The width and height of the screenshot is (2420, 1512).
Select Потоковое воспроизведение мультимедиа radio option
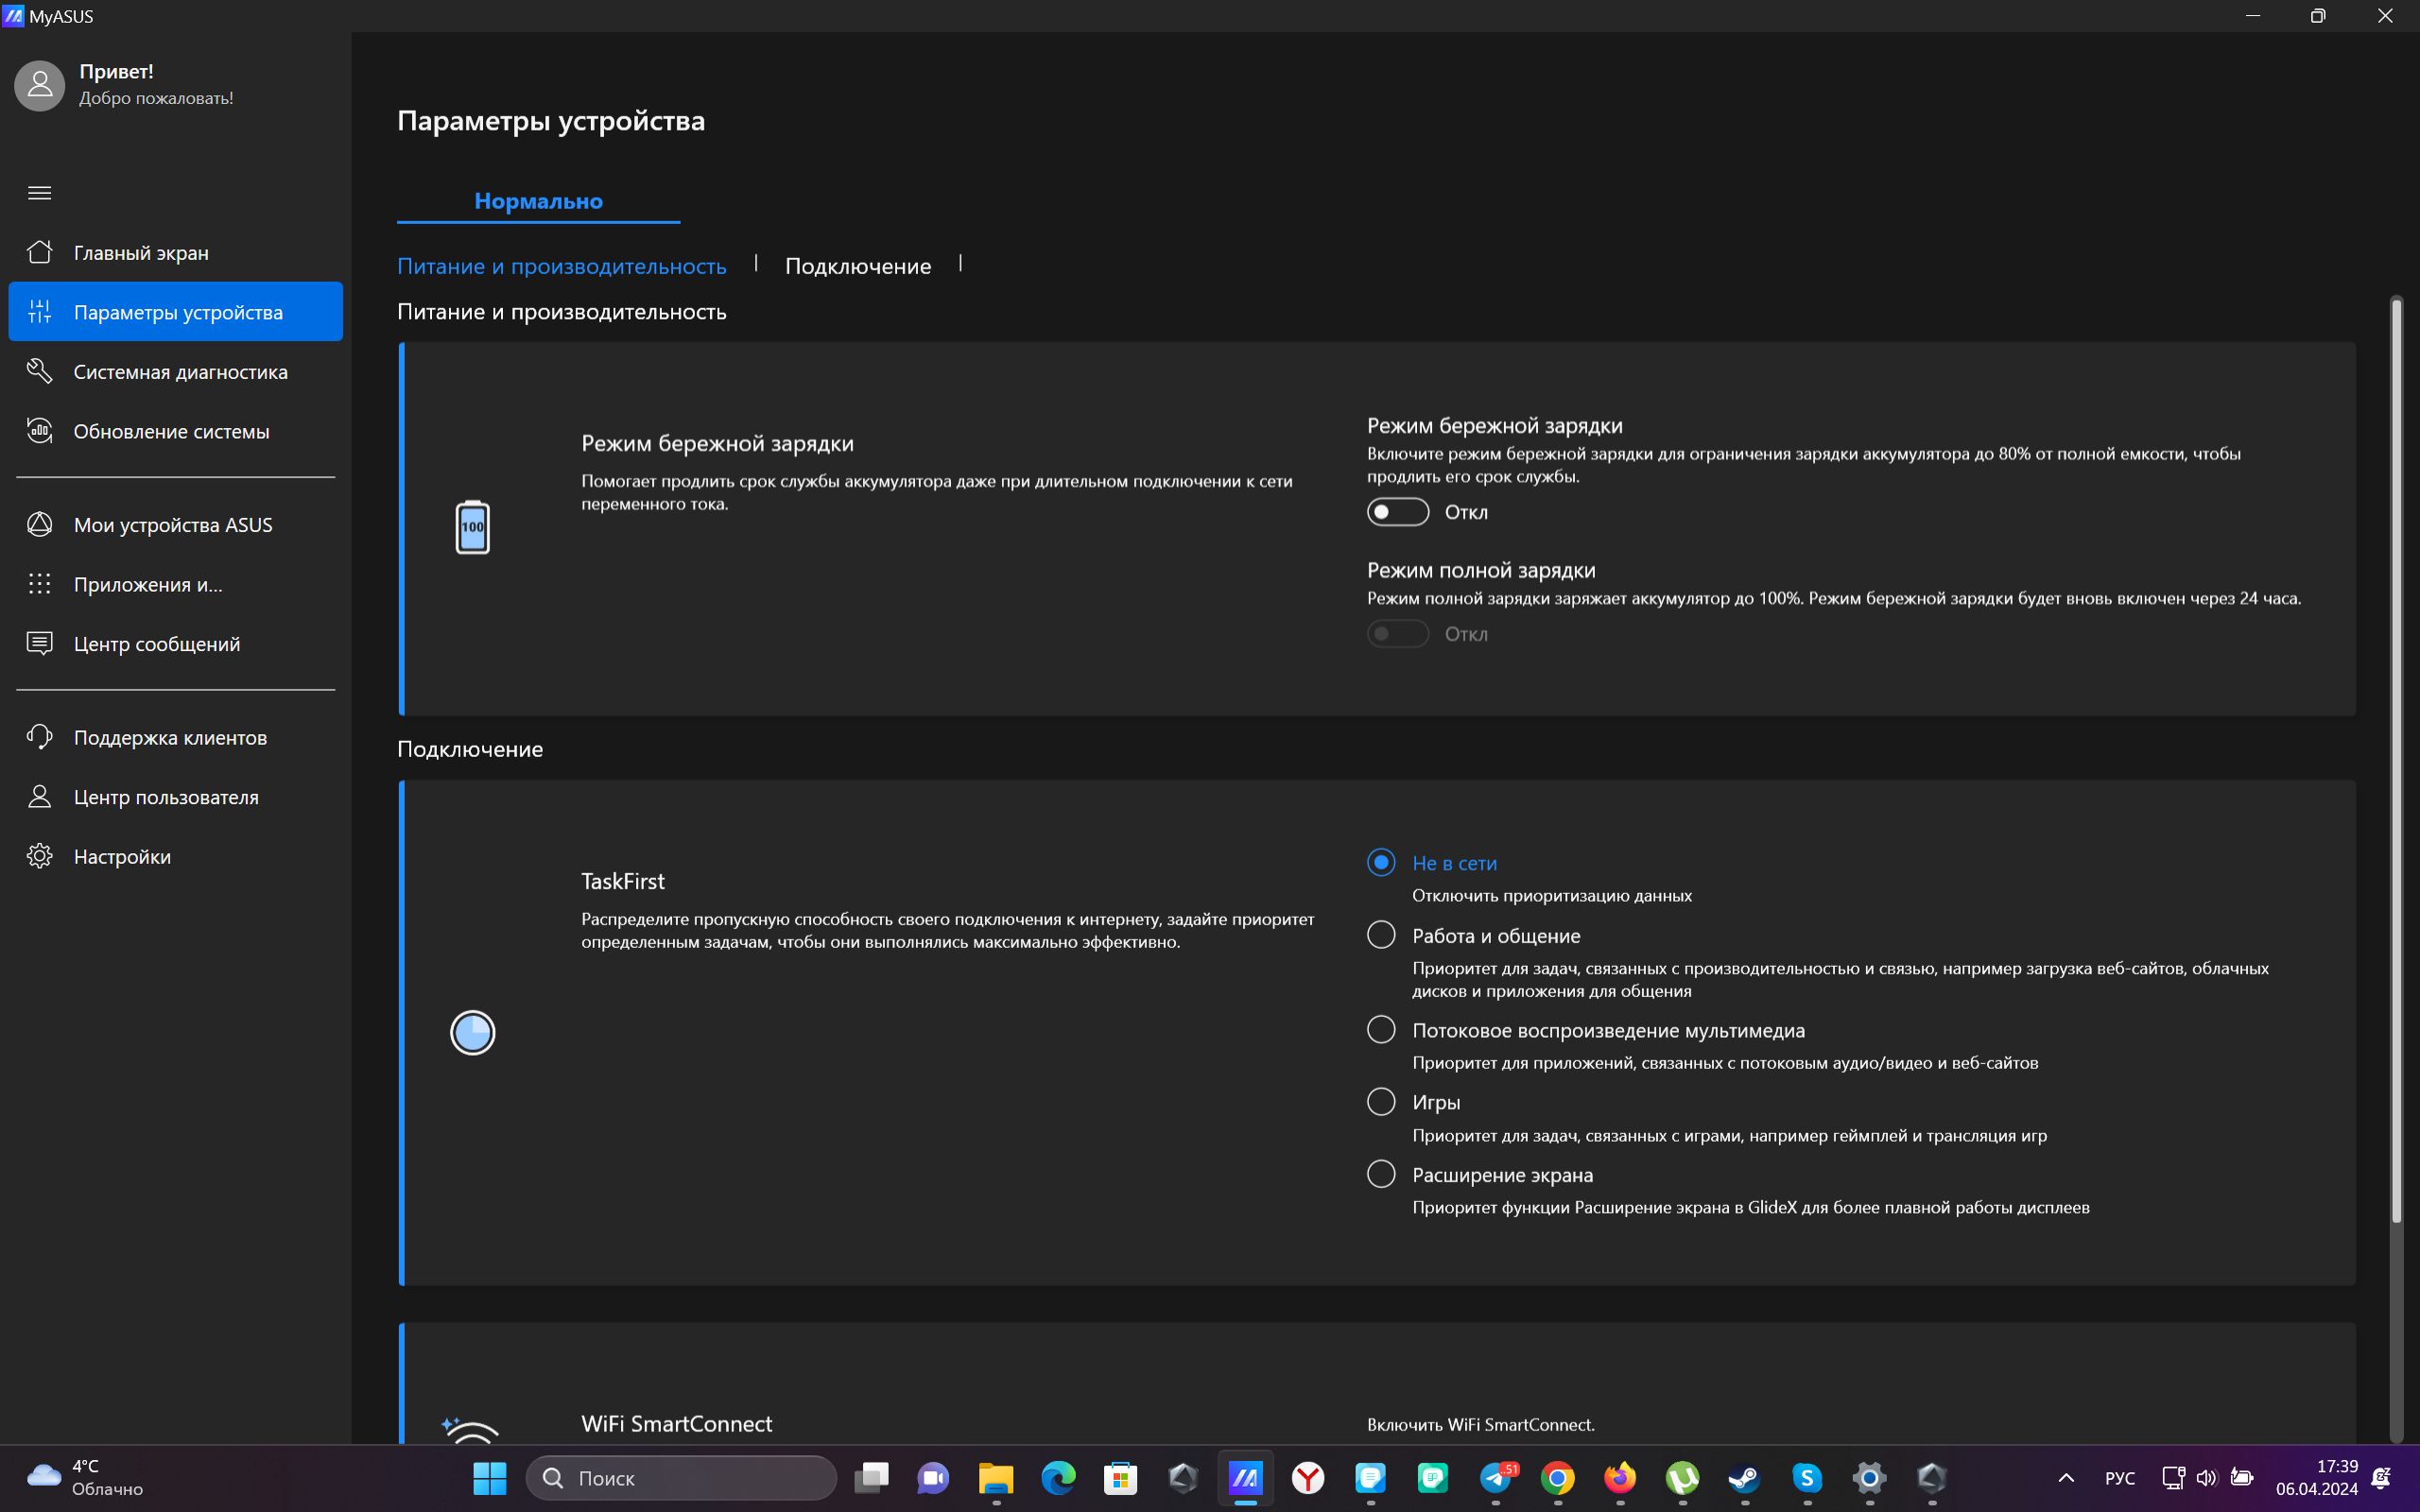click(1381, 1029)
